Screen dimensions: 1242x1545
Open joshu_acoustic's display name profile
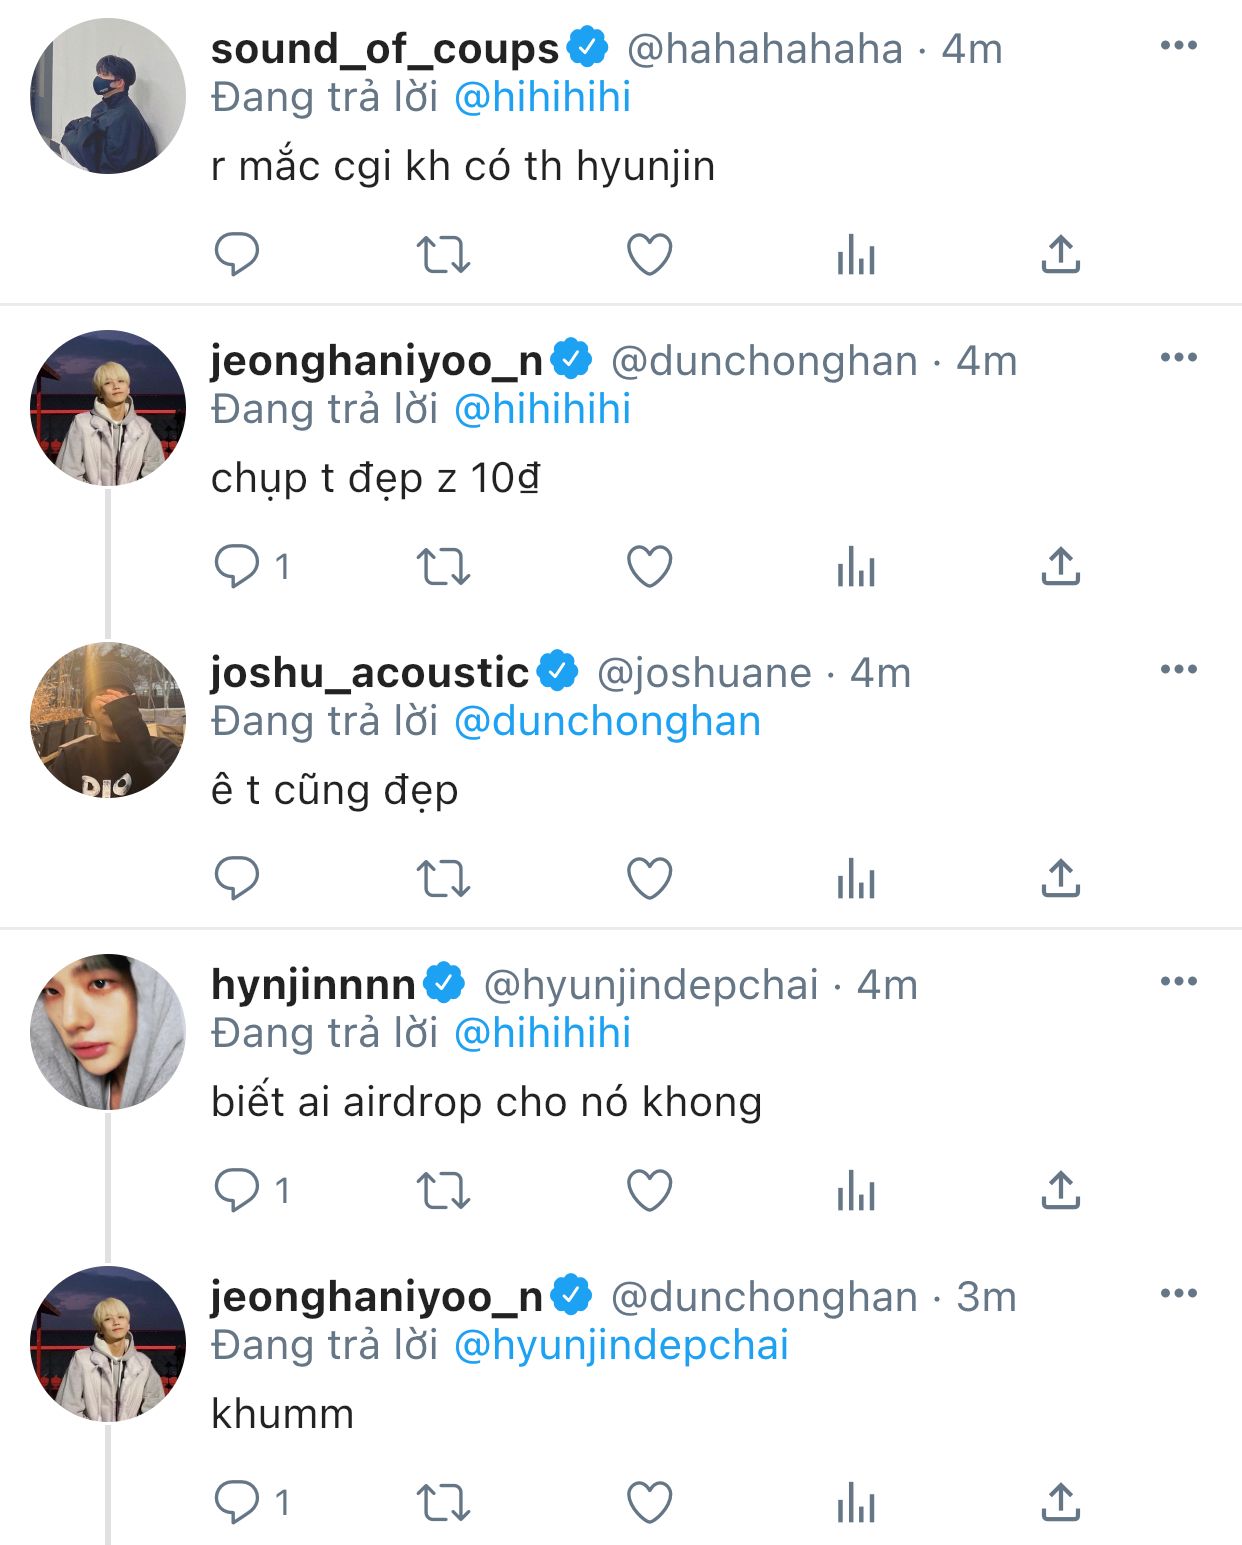[x=369, y=673]
